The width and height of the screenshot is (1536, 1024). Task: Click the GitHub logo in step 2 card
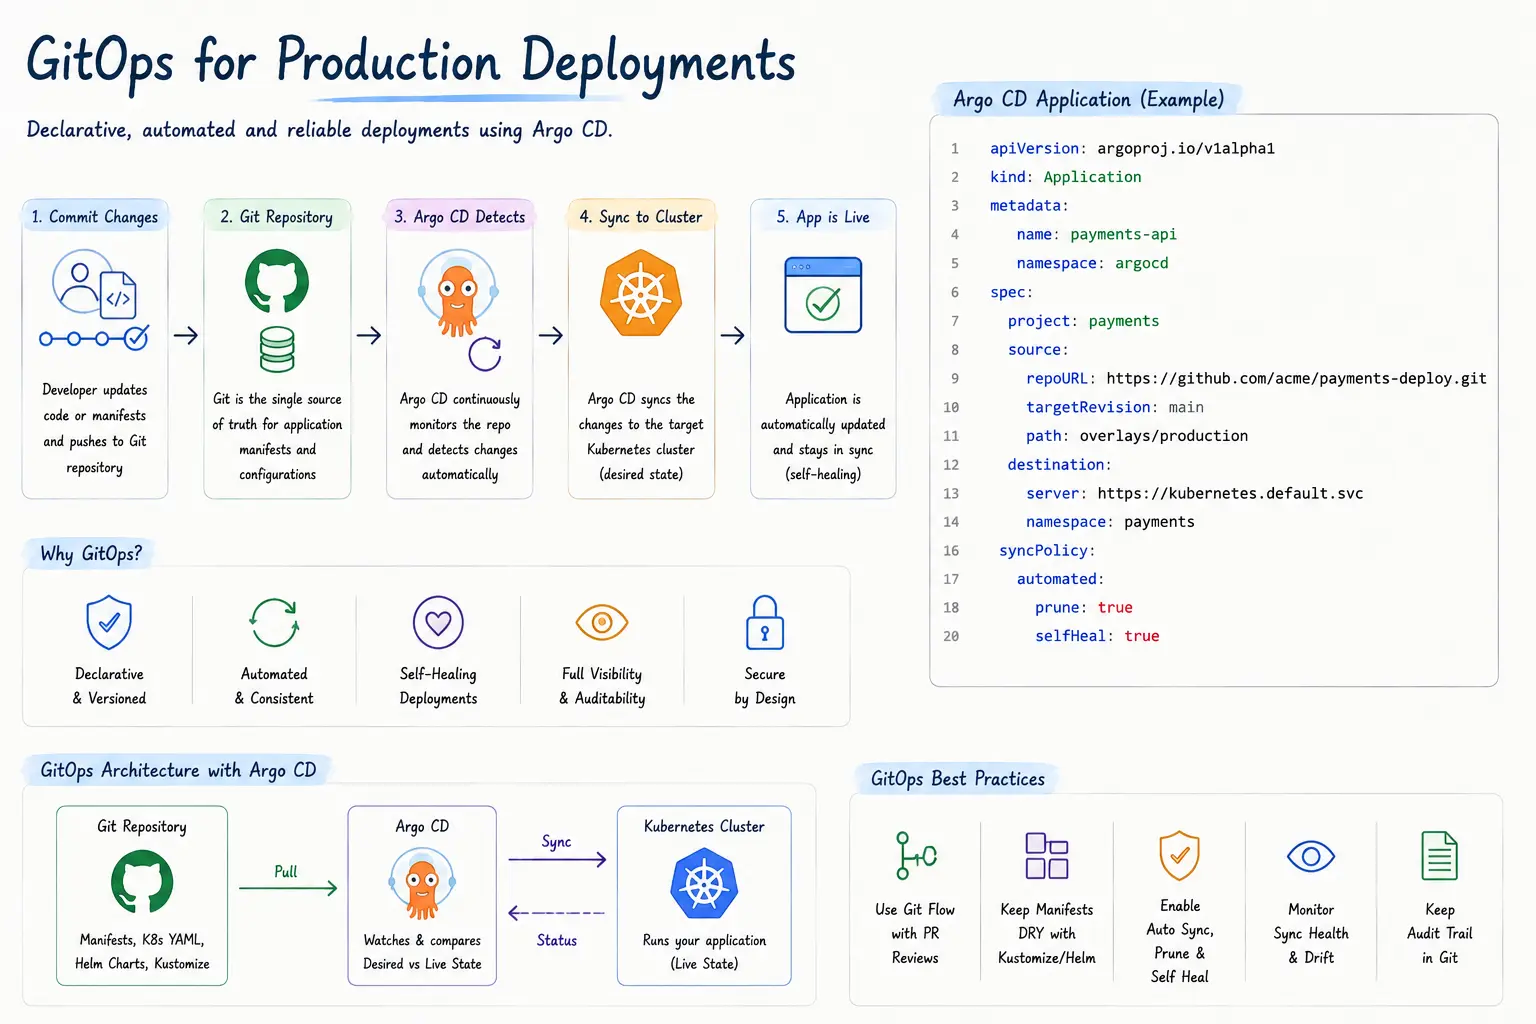[277, 281]
